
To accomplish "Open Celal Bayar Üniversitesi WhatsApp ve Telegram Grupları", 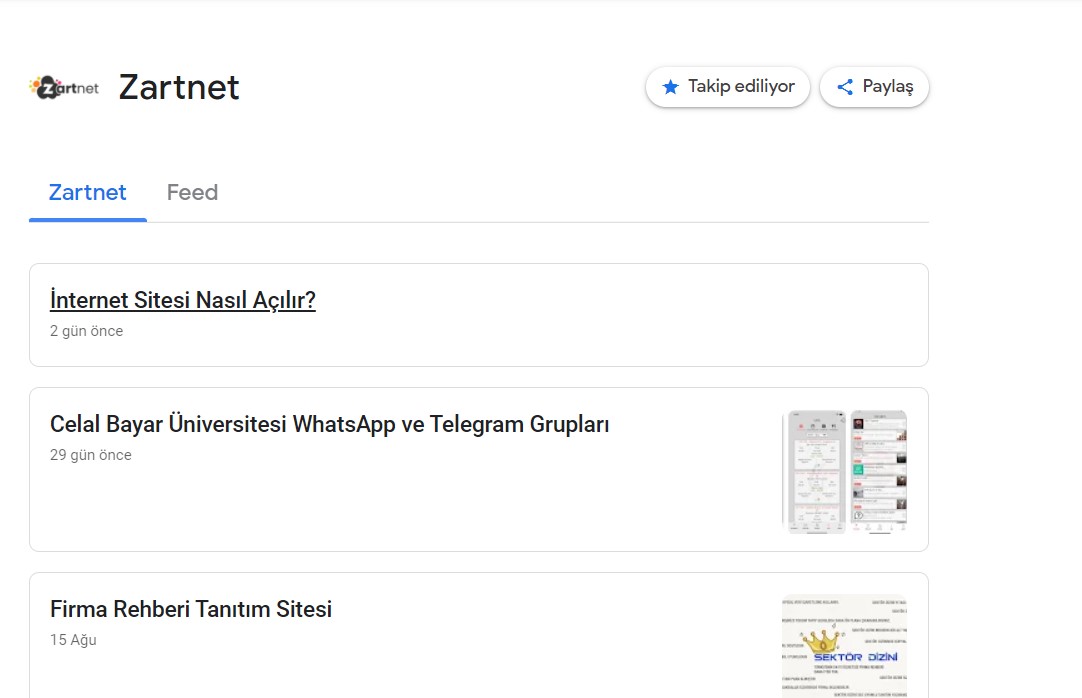I will tap(329, 424).
